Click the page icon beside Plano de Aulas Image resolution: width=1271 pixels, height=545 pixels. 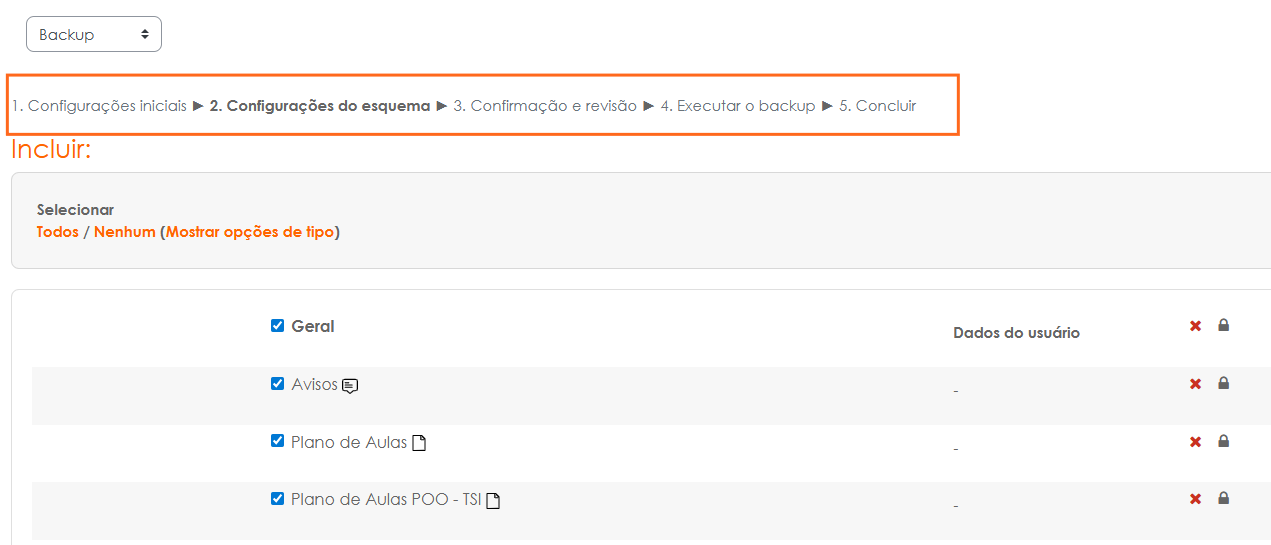(419, 443)
